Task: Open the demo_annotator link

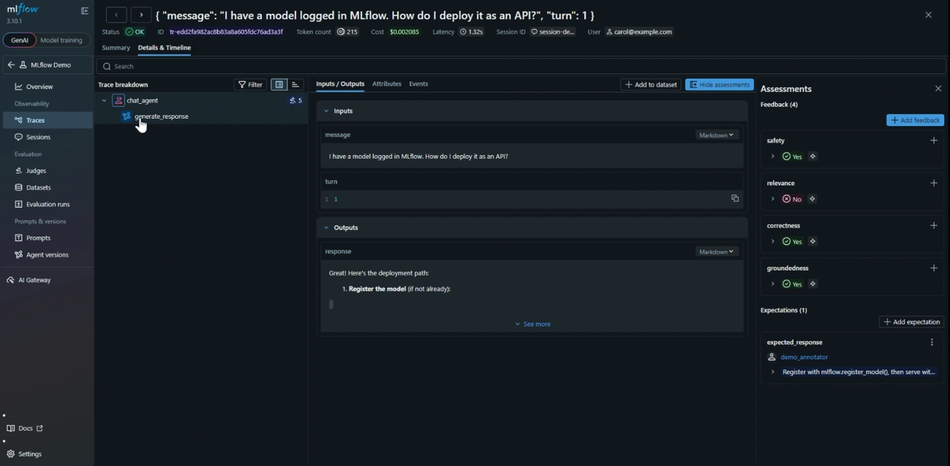Action: pyautogui.click(x=804, y=358)
